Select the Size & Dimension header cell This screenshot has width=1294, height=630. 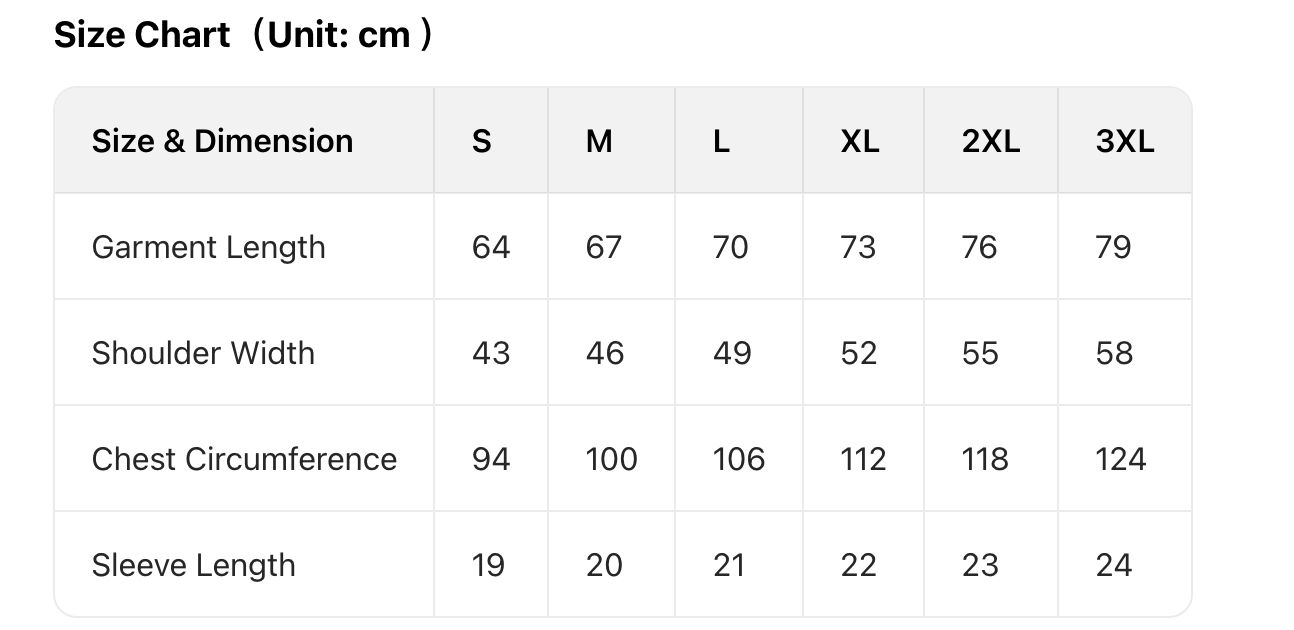pyautogui.click(x=222, y=141)
